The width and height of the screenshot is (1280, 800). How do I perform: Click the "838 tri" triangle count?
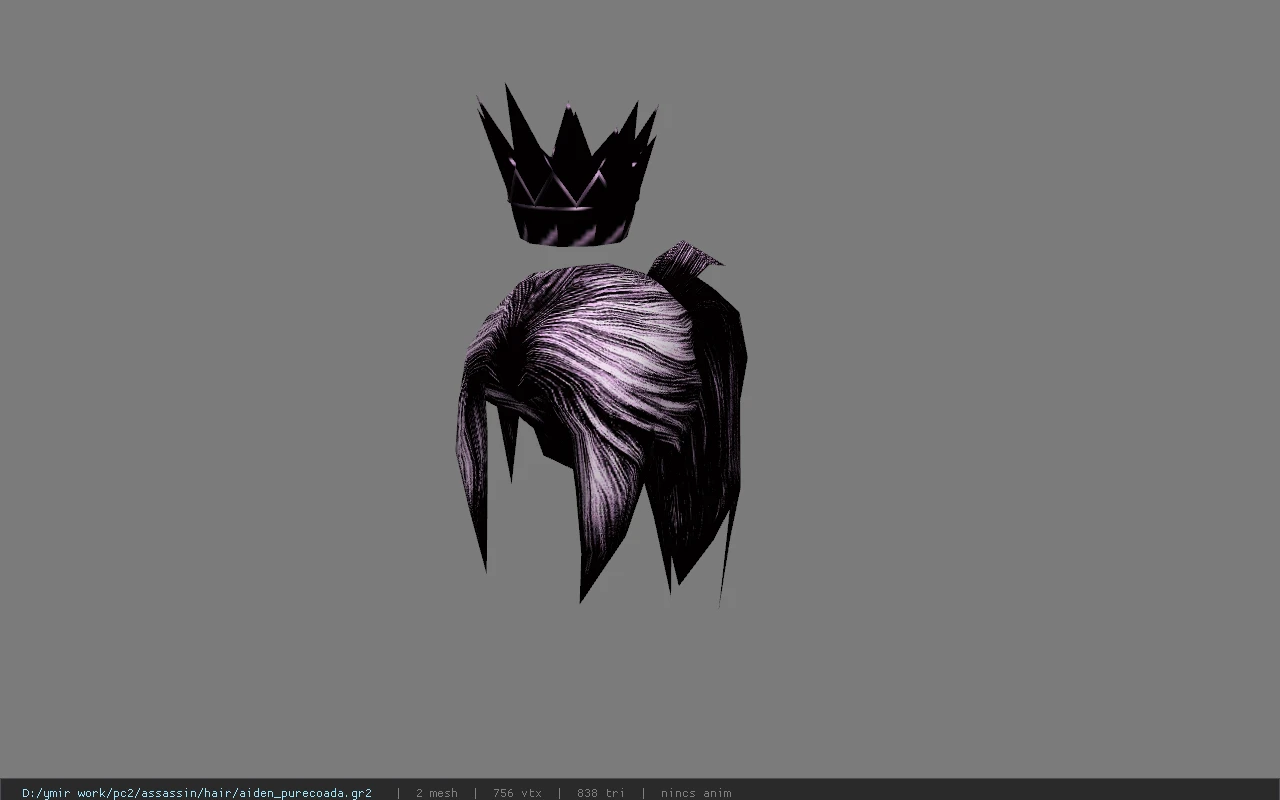point(601,793)
